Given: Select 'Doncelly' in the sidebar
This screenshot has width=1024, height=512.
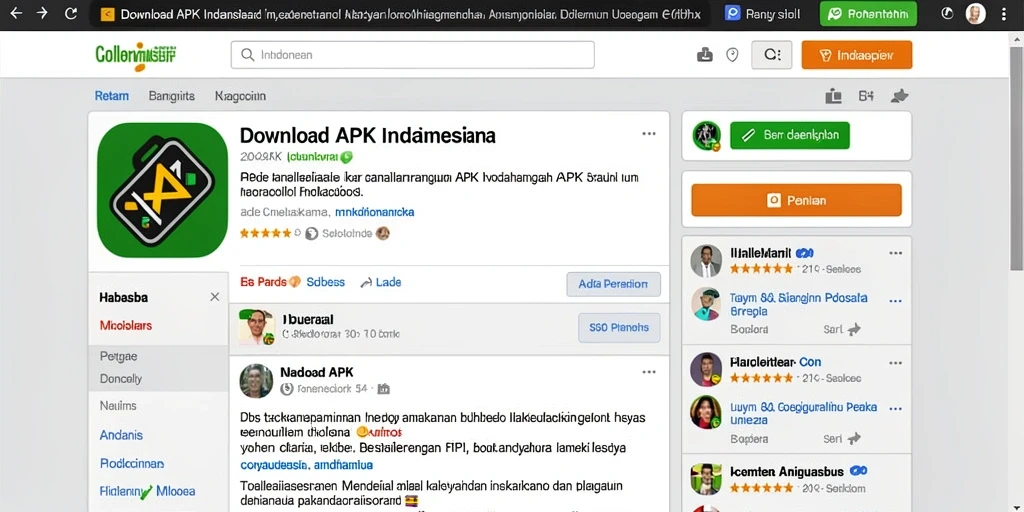Looking at the screenshot, I should pos(121,379).
